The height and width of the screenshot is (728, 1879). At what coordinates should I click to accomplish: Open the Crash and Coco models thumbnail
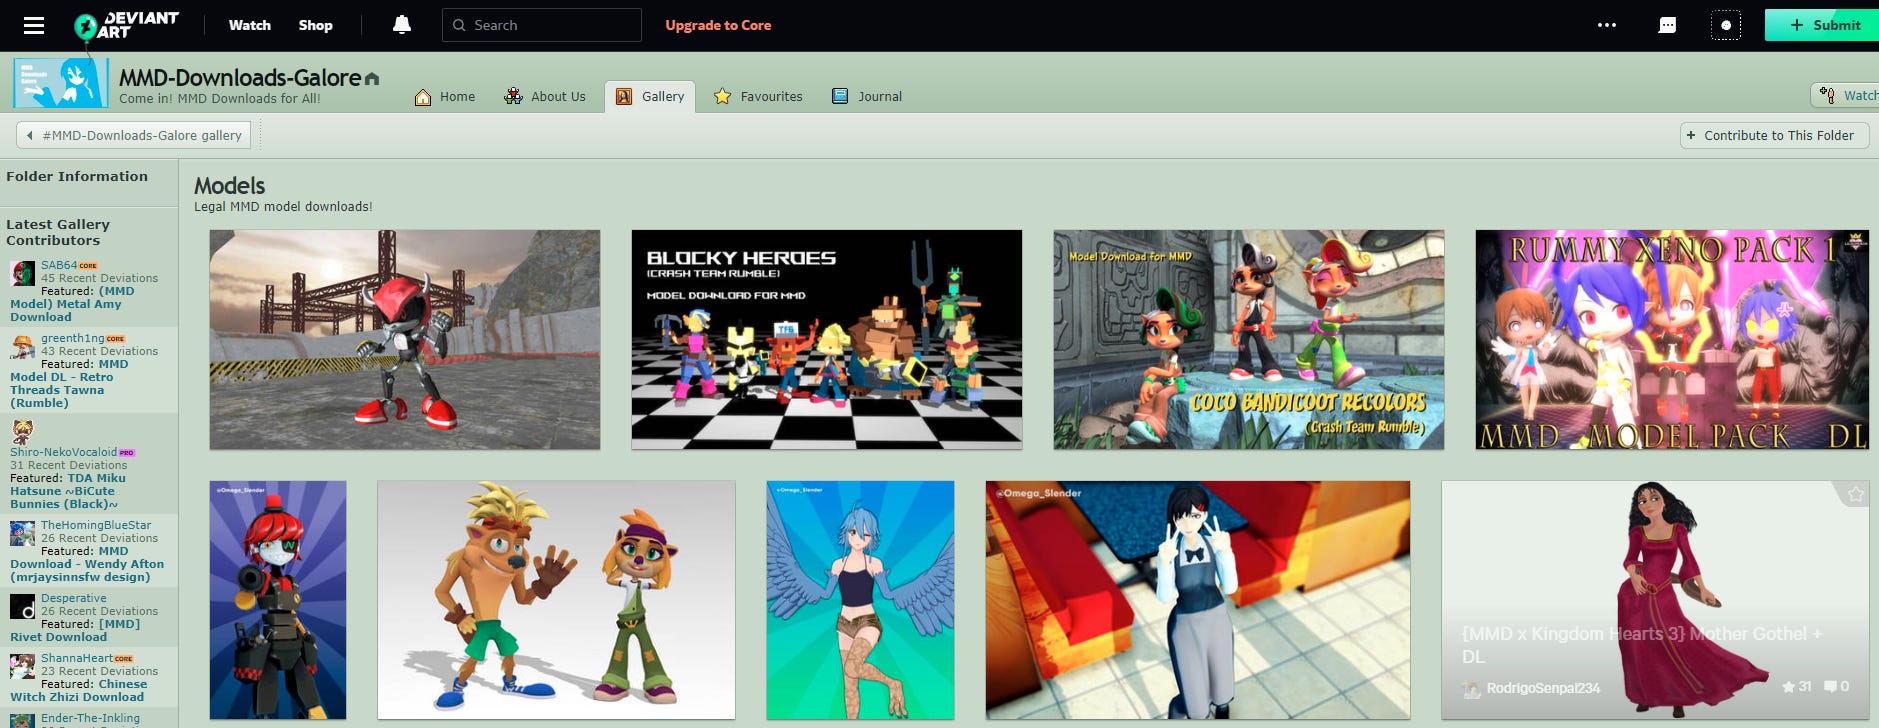(x=556, y=600)
